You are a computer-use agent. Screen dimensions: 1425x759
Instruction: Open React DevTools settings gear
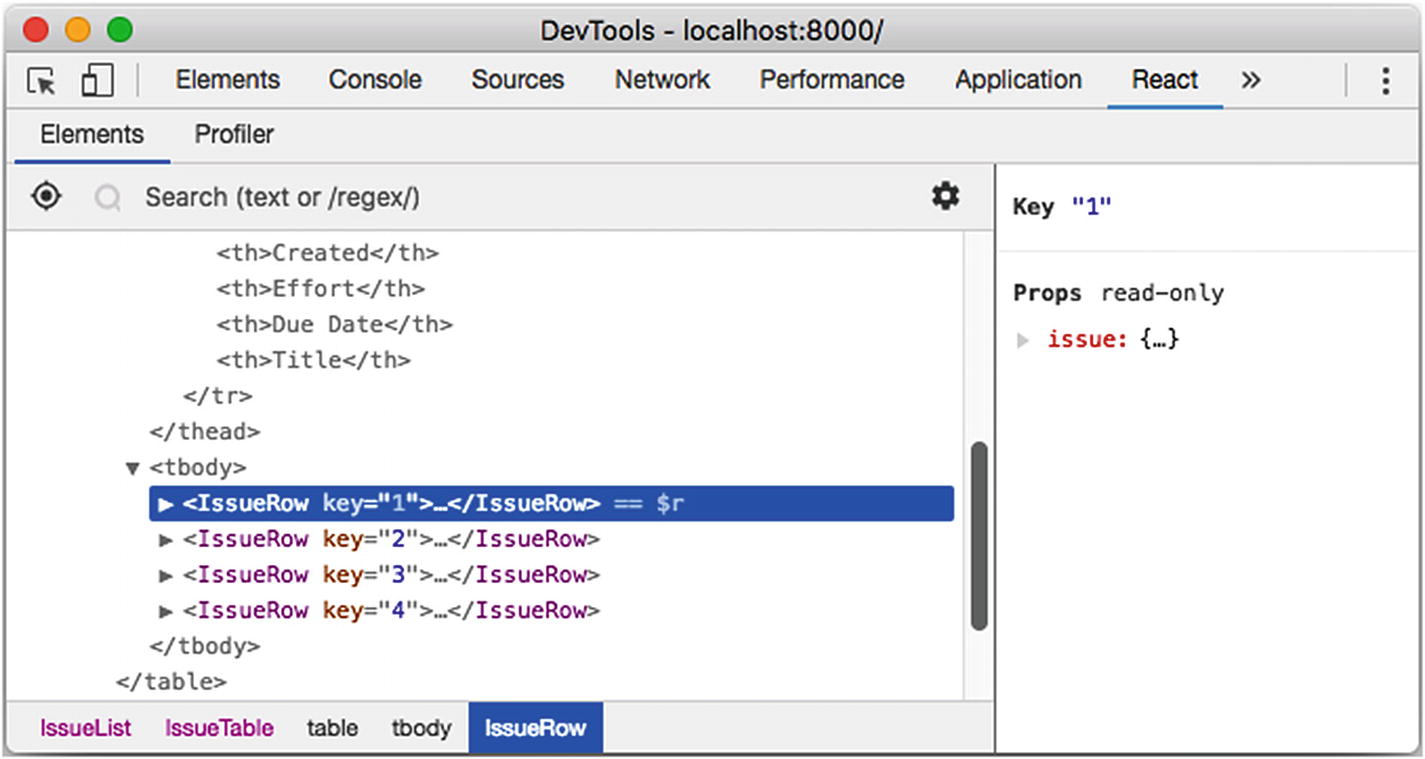click(945, 196)
